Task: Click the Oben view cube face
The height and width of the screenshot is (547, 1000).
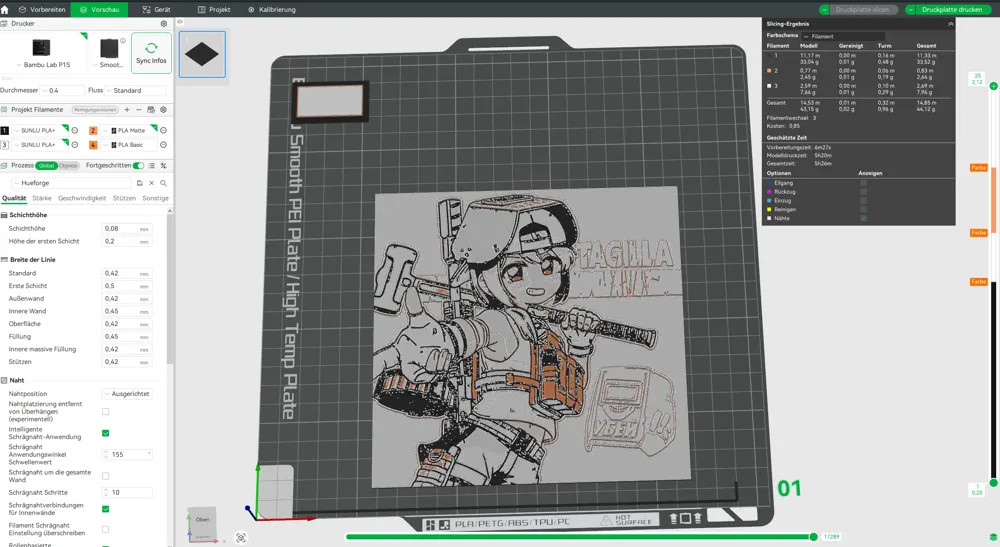Action: [x=202, y=520]
